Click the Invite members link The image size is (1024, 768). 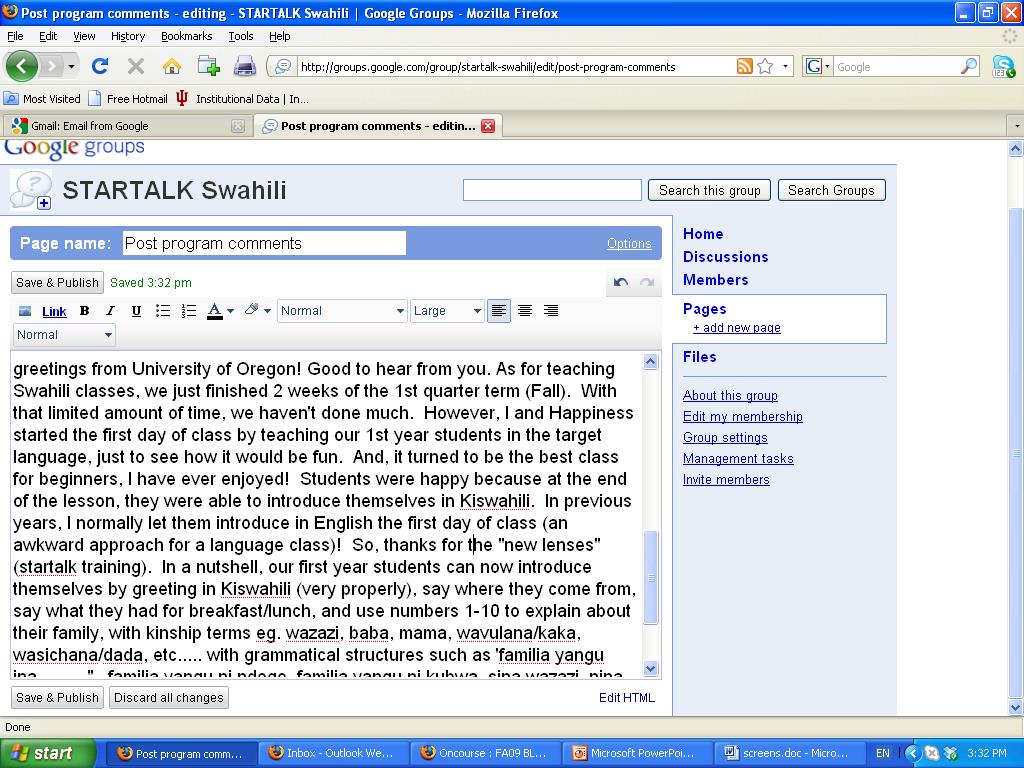726,479
